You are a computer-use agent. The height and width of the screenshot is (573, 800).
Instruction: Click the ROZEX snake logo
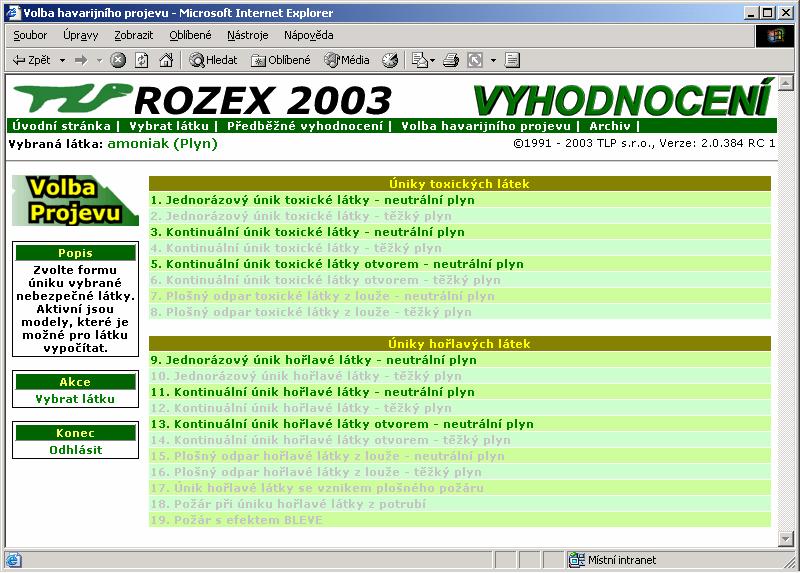(x=71, y=98)
